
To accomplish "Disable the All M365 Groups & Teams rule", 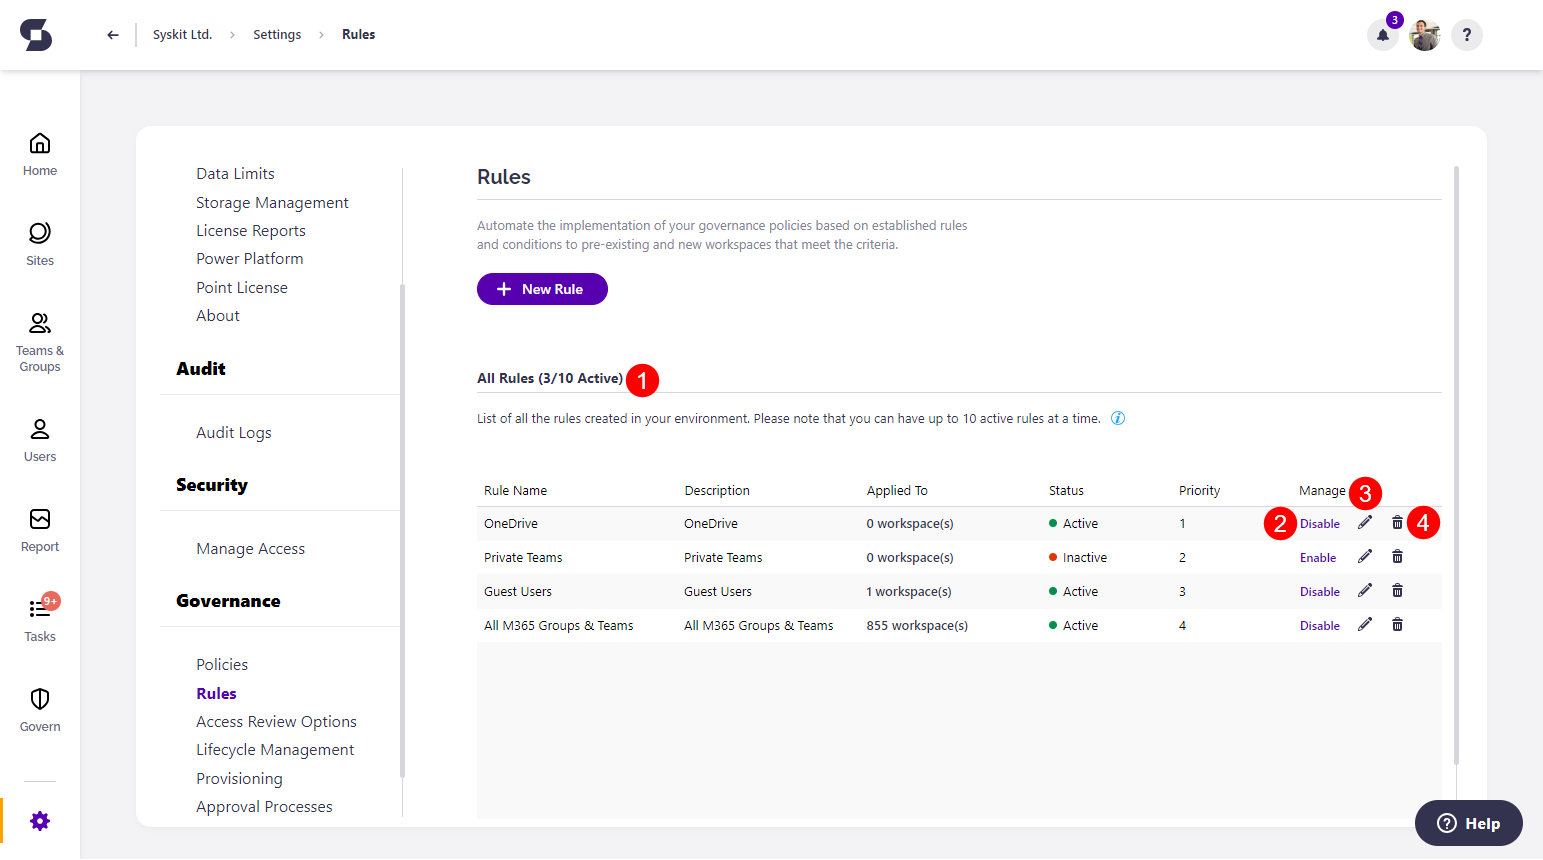I will point(1319,624).
